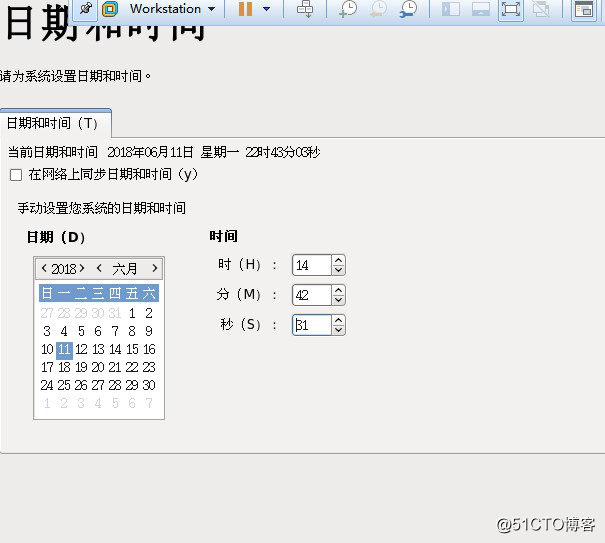This screenshot has height=543, width=605.
Task: Click the hour input field showing 14
Action: click(312, 265)
